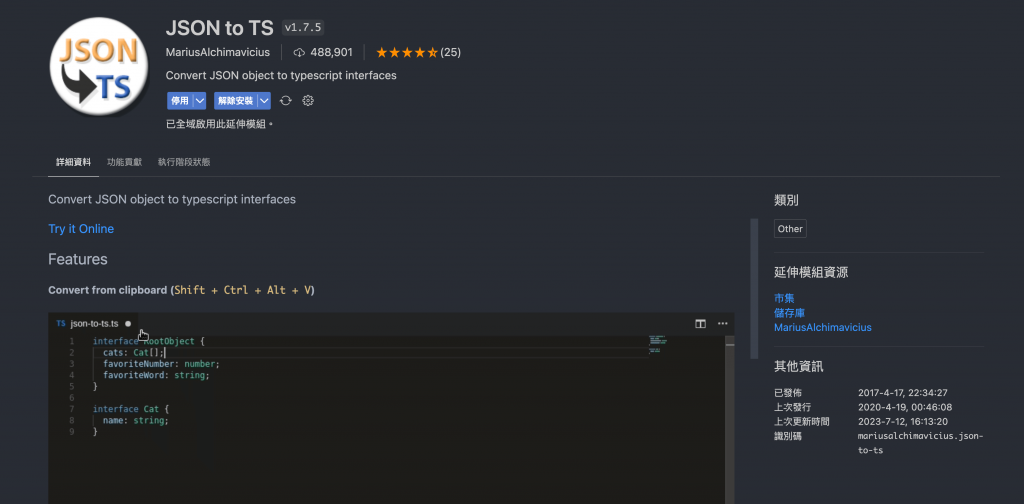
Task: Click the code preview minimap
Action: point(658,343)
